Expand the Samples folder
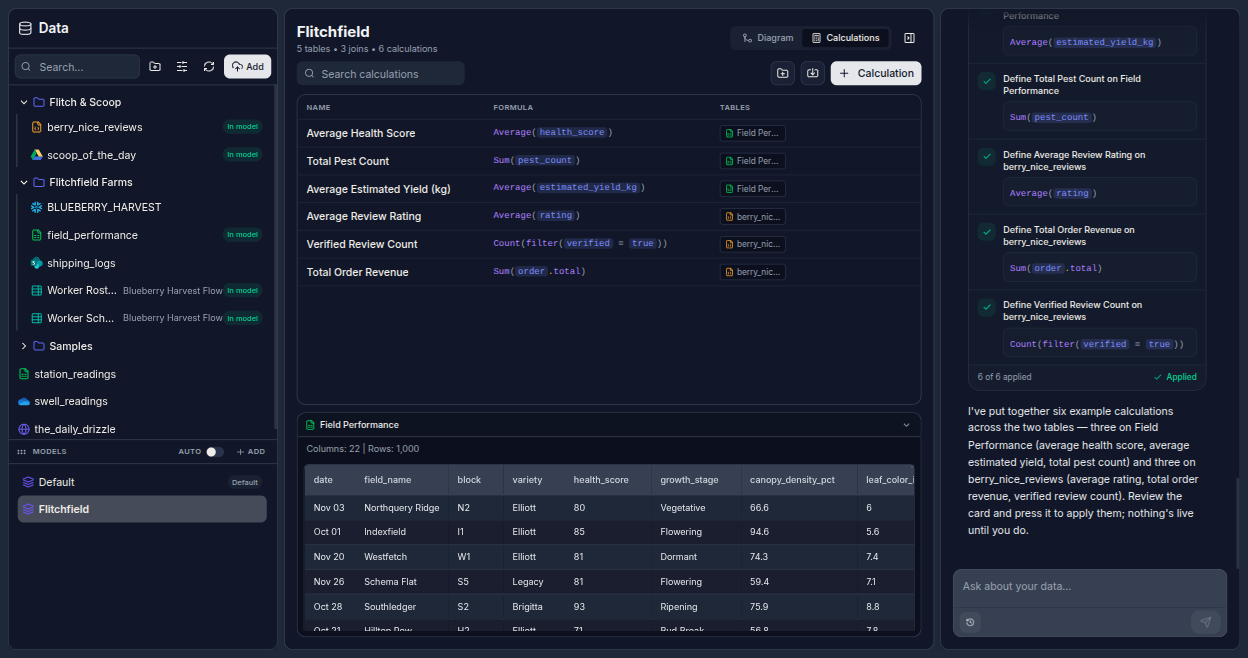The image size is (1248, 658). click(x=24, y=346)
